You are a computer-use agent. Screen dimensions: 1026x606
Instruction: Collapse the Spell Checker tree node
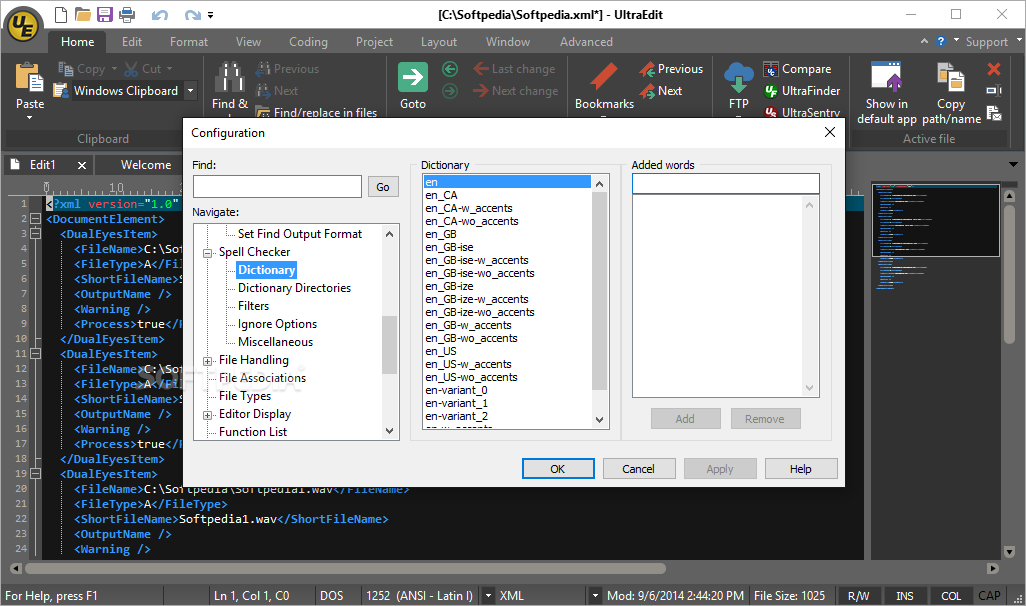[x=207, y=253]
